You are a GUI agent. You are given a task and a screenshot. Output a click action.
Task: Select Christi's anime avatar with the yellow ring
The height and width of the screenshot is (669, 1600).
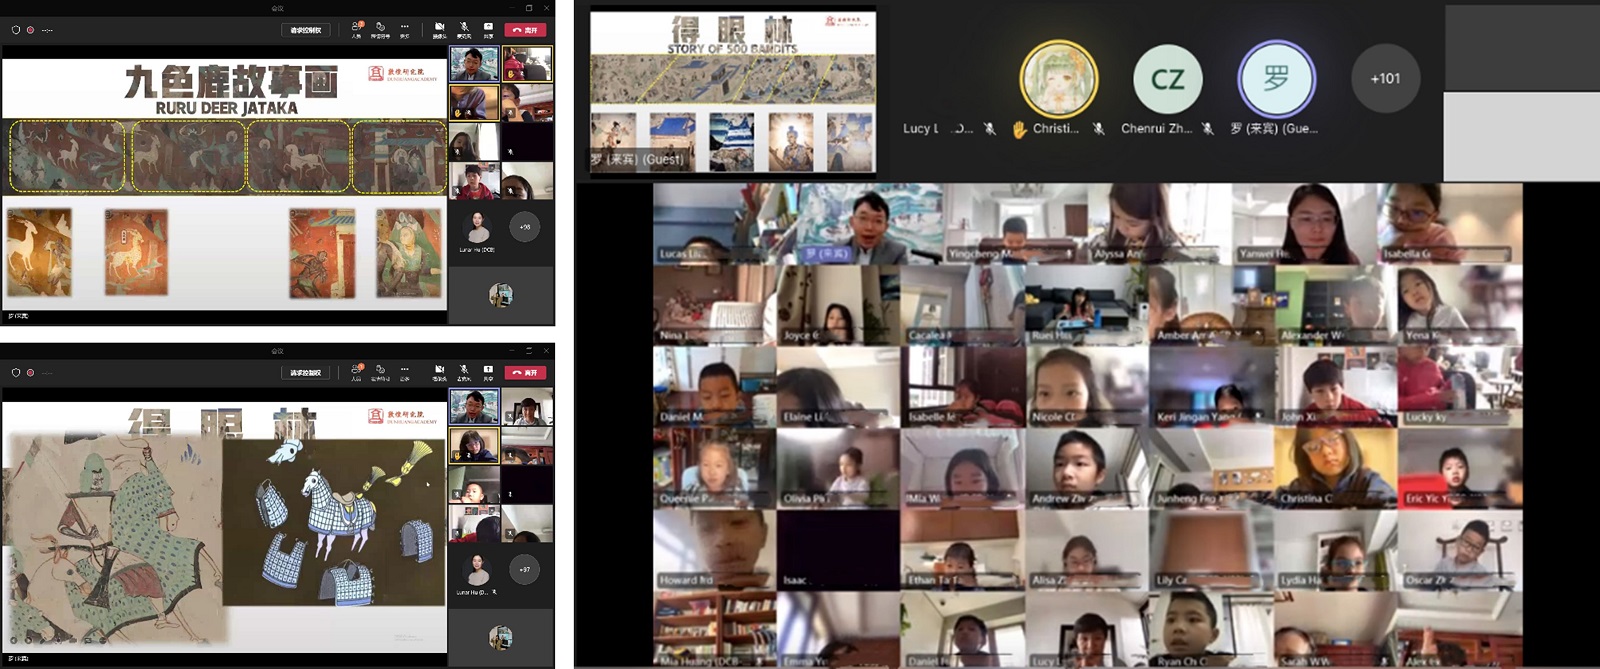1058,78
